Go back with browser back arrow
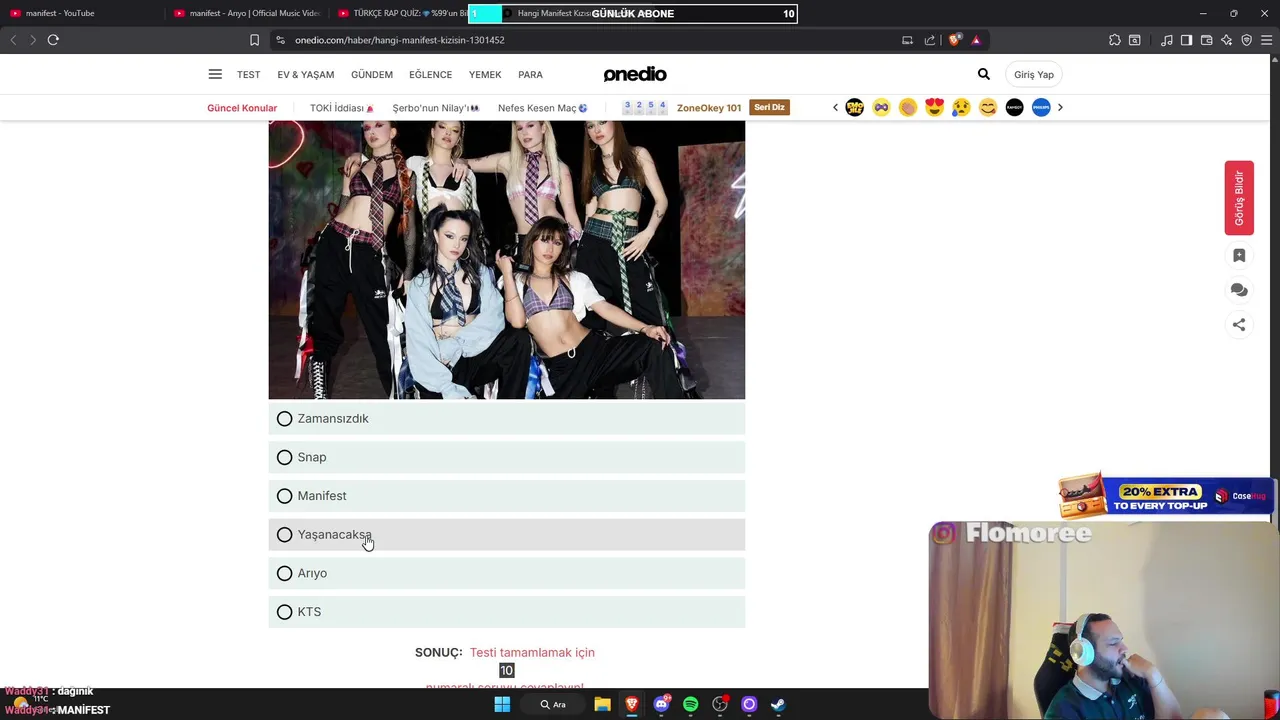Image resolution: width=1280 pixels, height=720 pixels. coord(13,40)
